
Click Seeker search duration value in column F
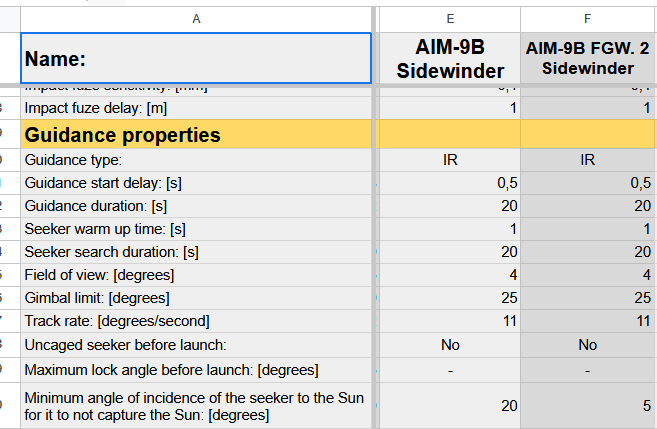coord(588,252)
